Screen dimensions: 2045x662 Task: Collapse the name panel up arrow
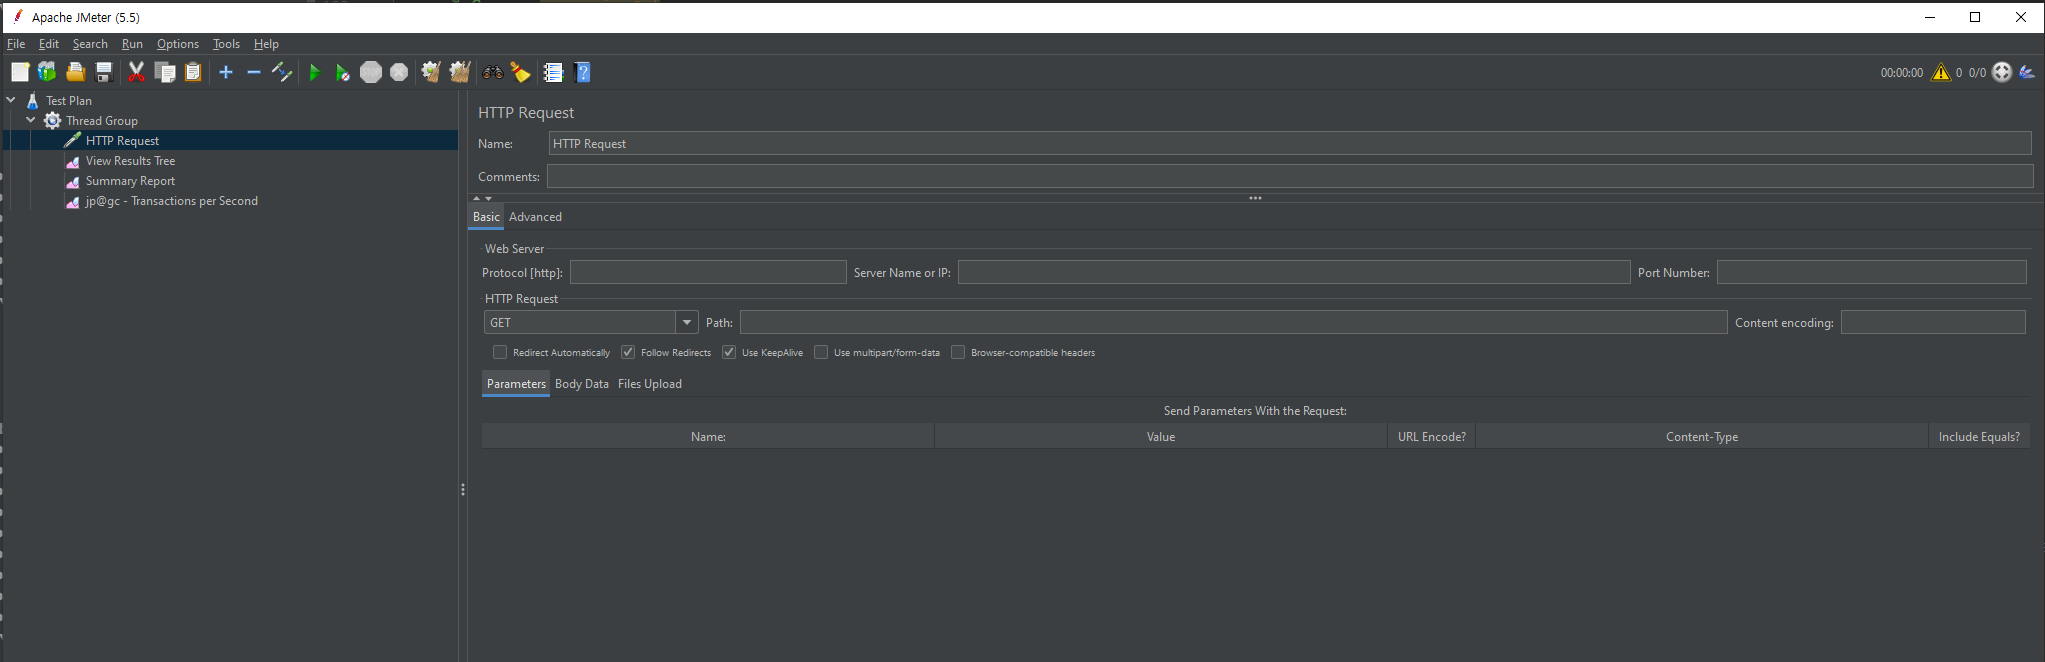[477, 198]
